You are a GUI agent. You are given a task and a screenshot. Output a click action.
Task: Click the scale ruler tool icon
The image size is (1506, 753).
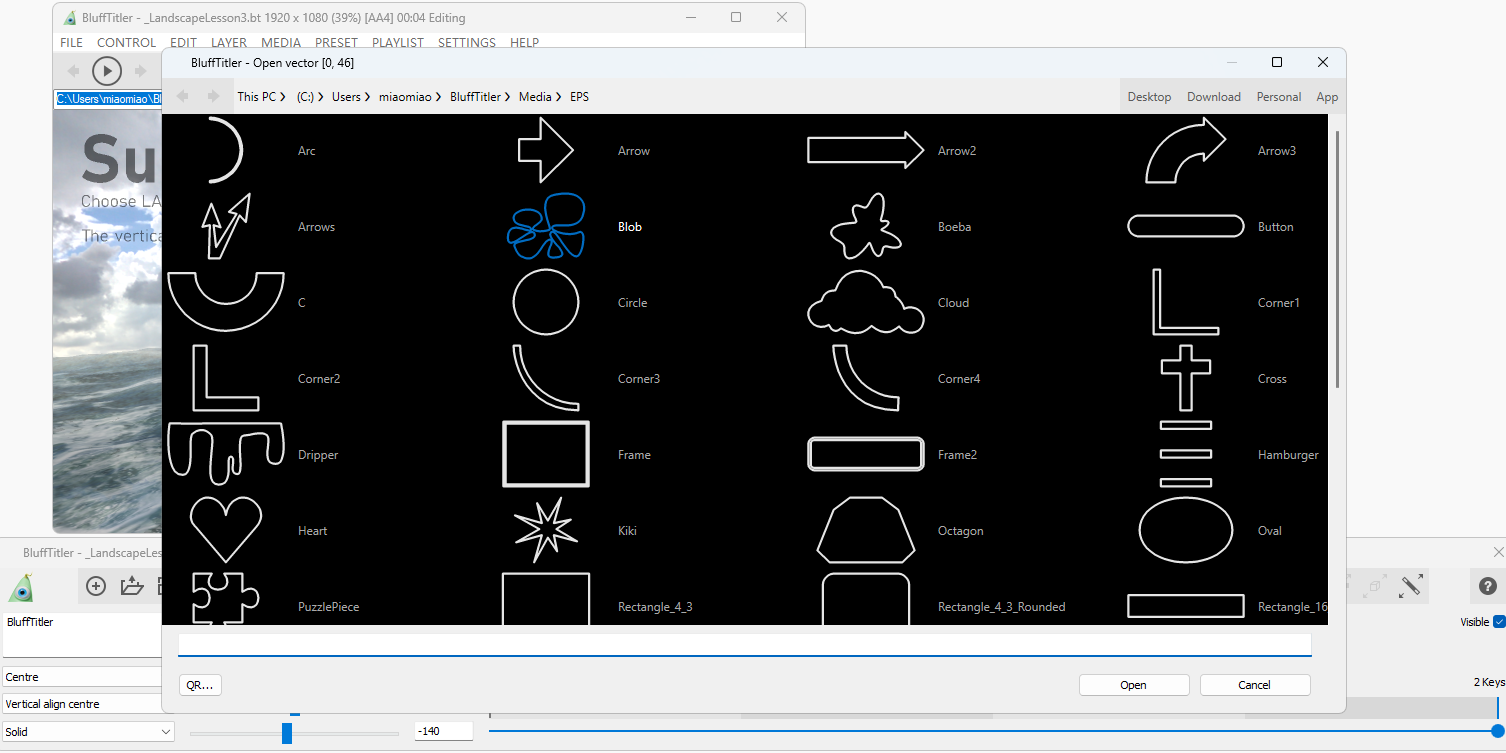pyautogui.click(x=1411, y=586)
